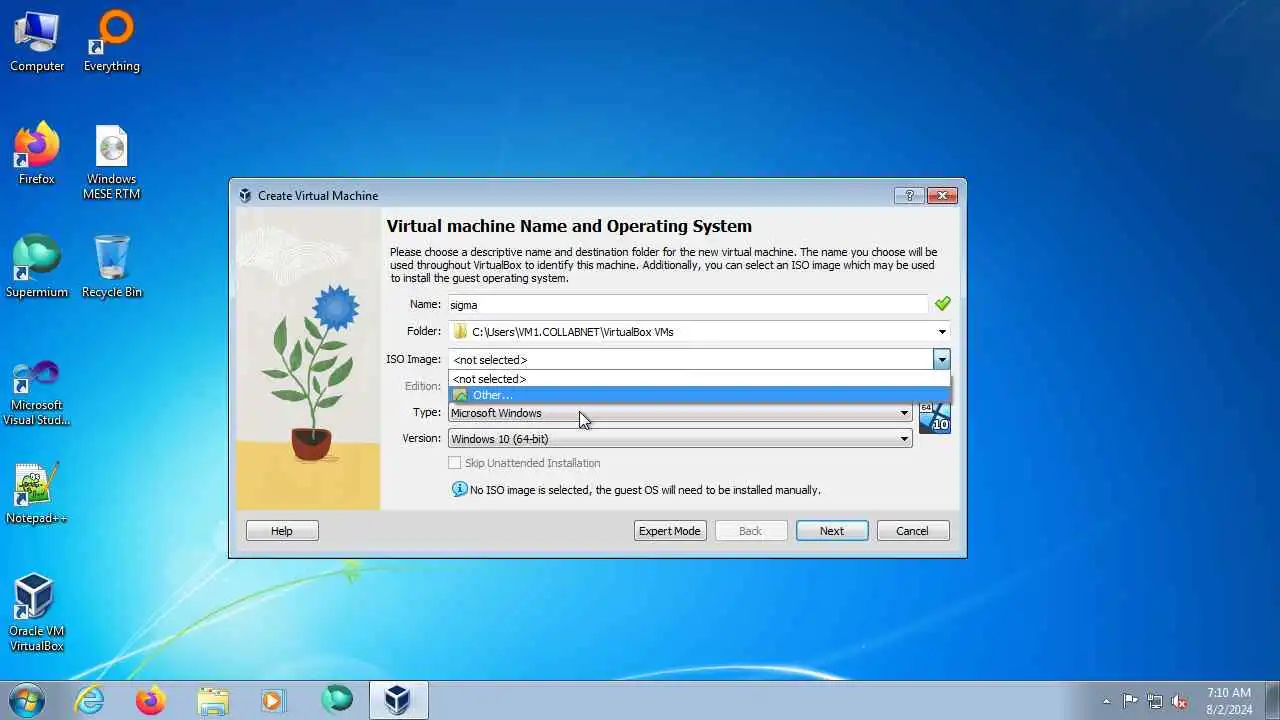
Task: Open Windows Explorer folder in taskbar
Action: tap(213, 700)
